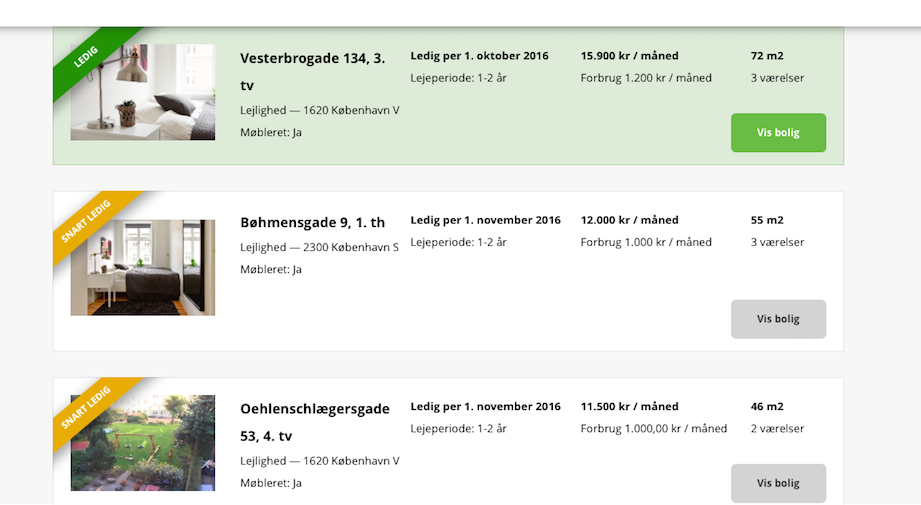This screenshot has width=921, height=505.
Task: Open the Vesterbrogade 134, 3. tv title
Action: coord(312,72)
